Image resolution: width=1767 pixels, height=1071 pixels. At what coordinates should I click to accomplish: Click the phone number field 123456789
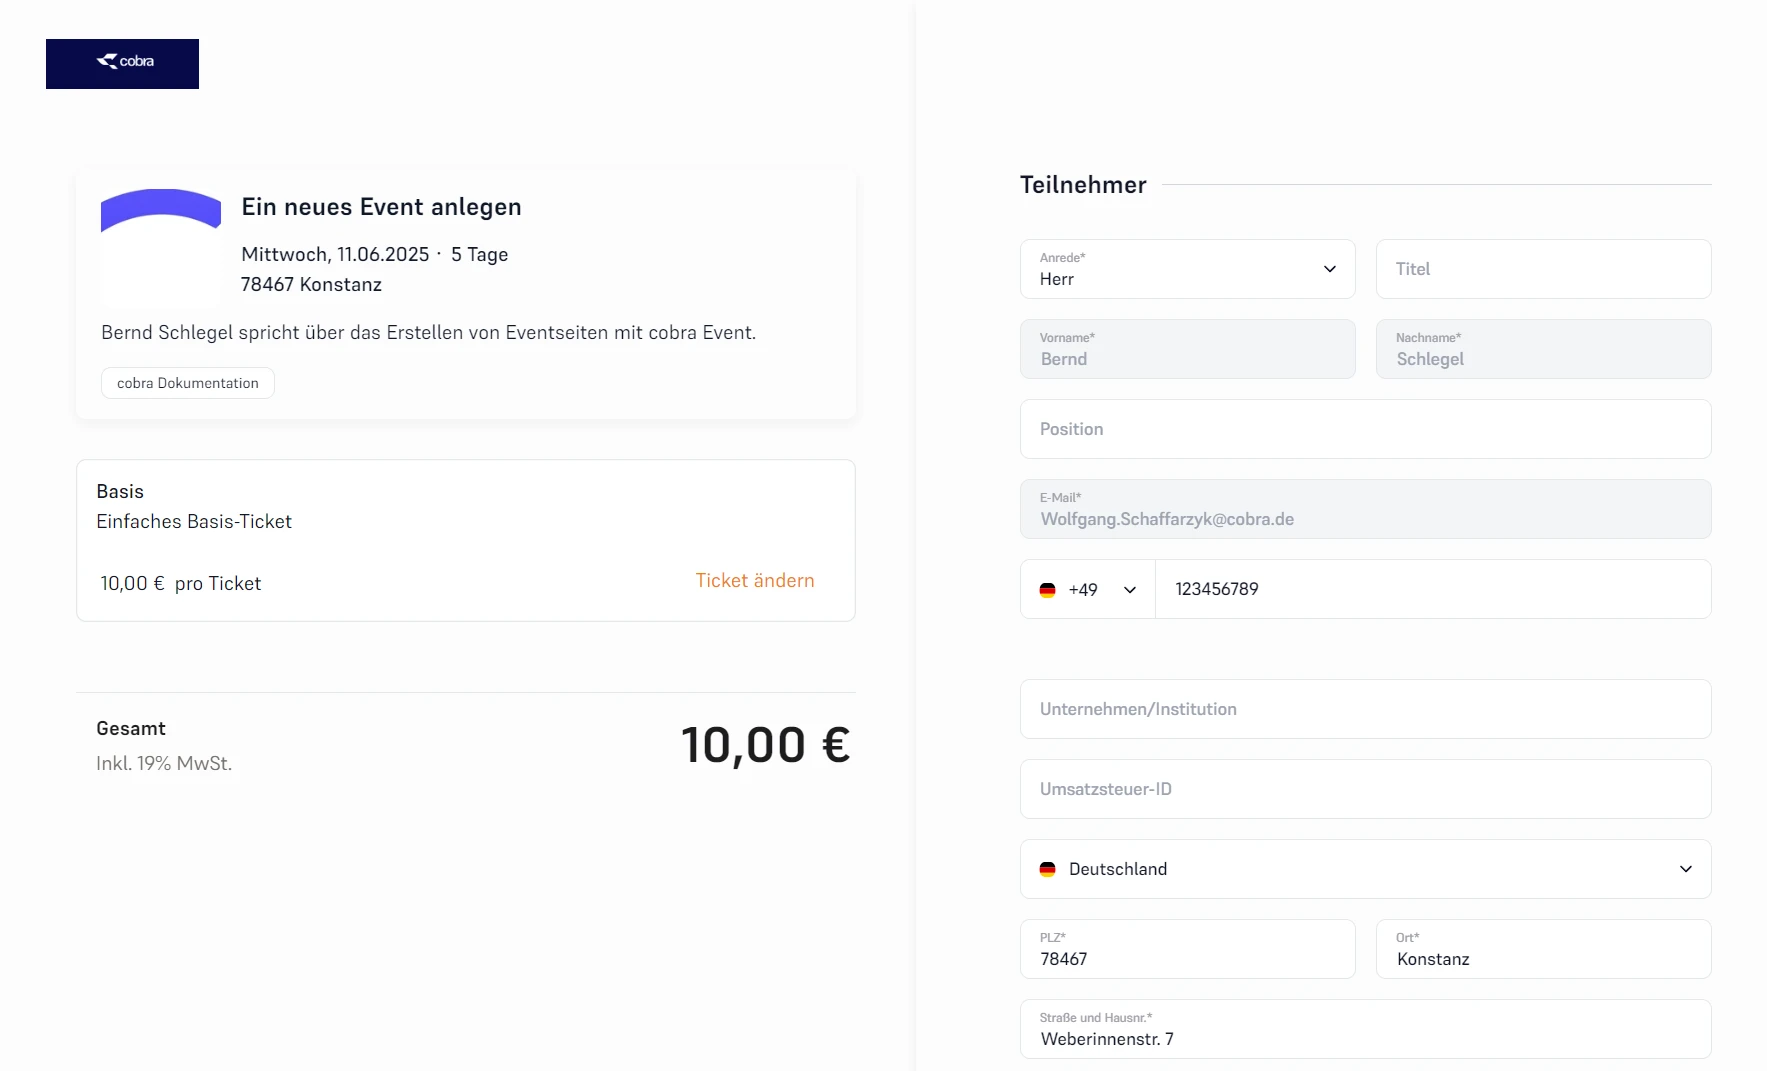click(1432, 590)
